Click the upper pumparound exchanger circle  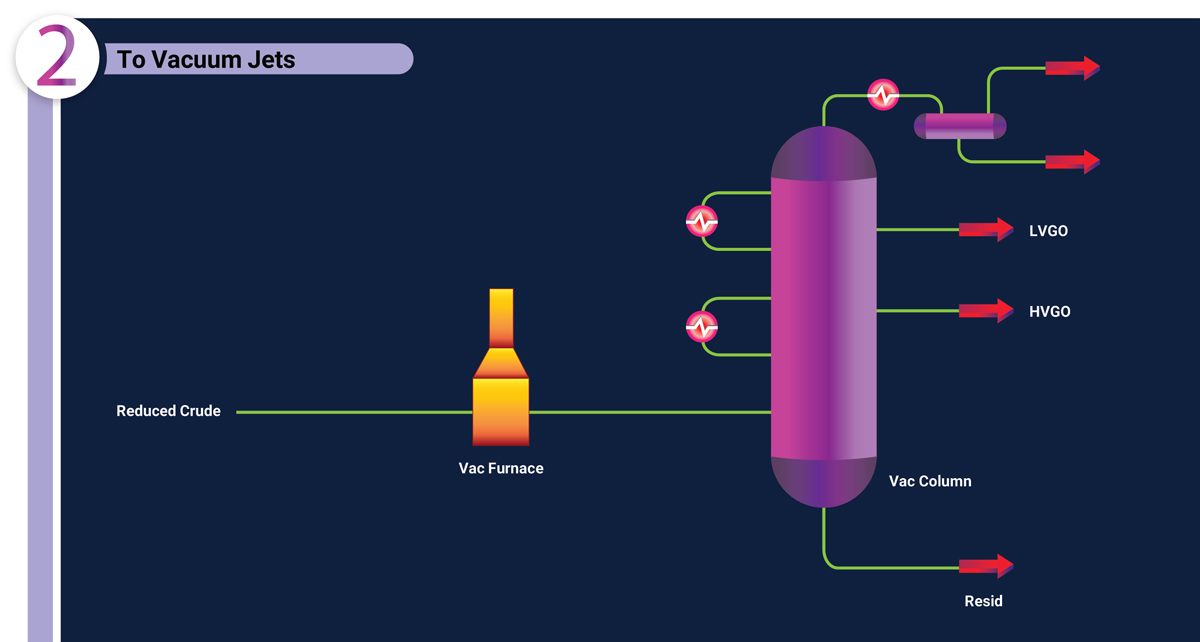point(700,219)
